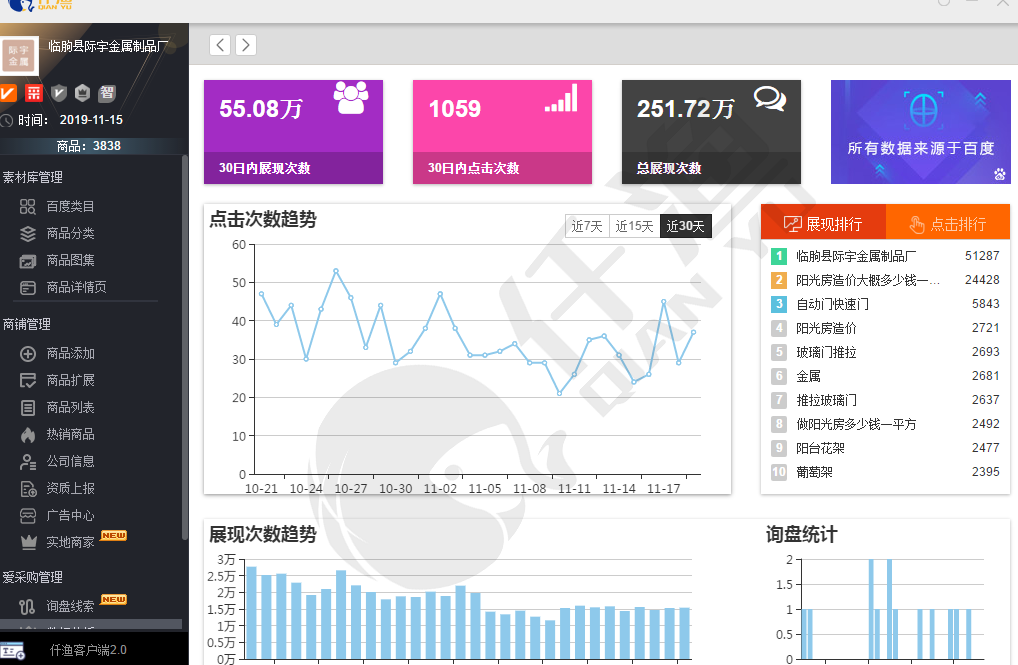Click the 所有数据来源于百度 banner
This screenshot has height=665, width=1018.
point(920,132)
